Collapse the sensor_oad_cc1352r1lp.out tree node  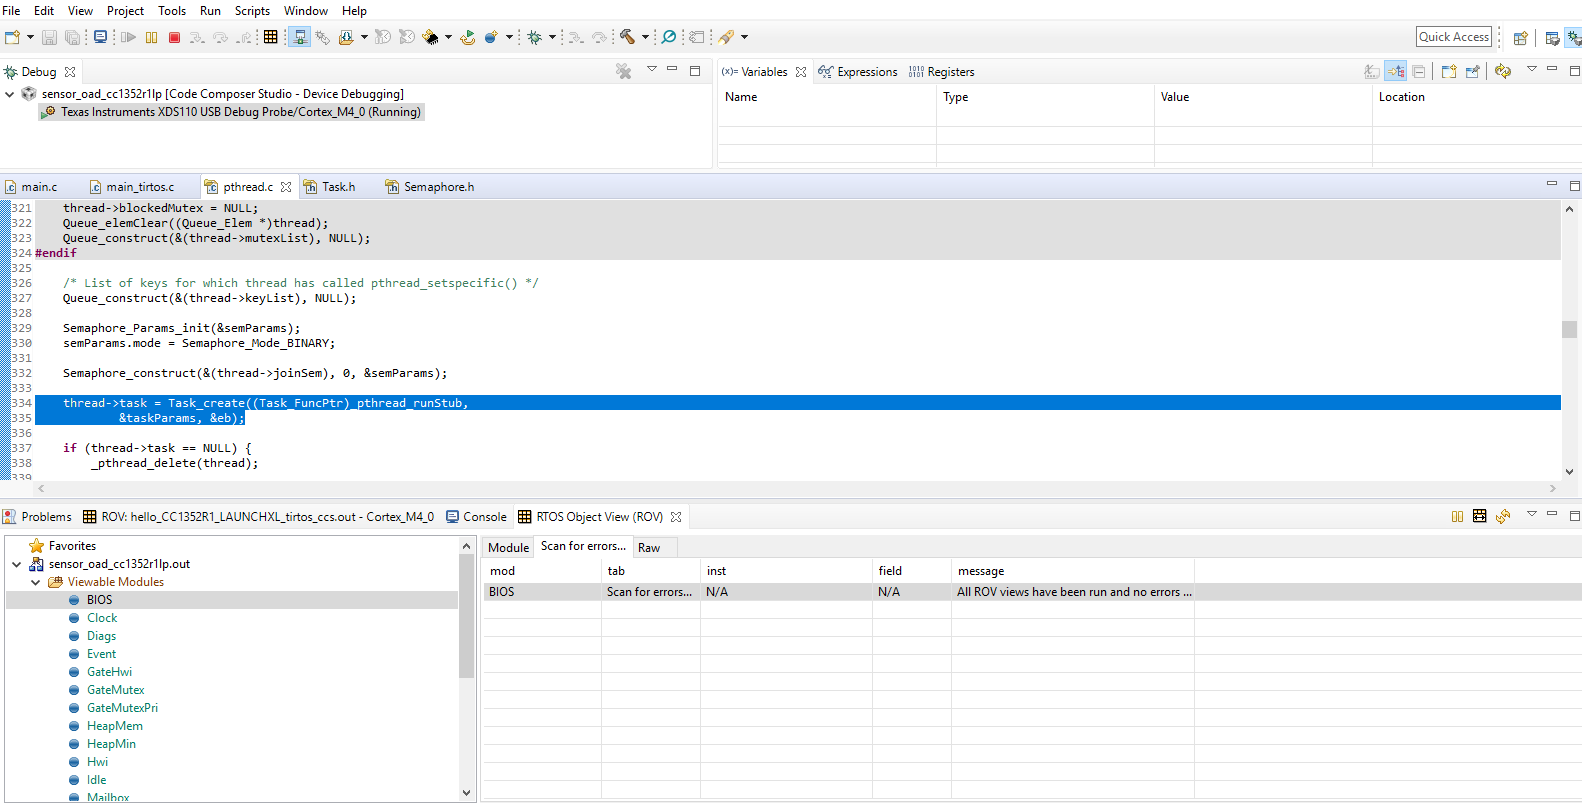pos(17,564)
